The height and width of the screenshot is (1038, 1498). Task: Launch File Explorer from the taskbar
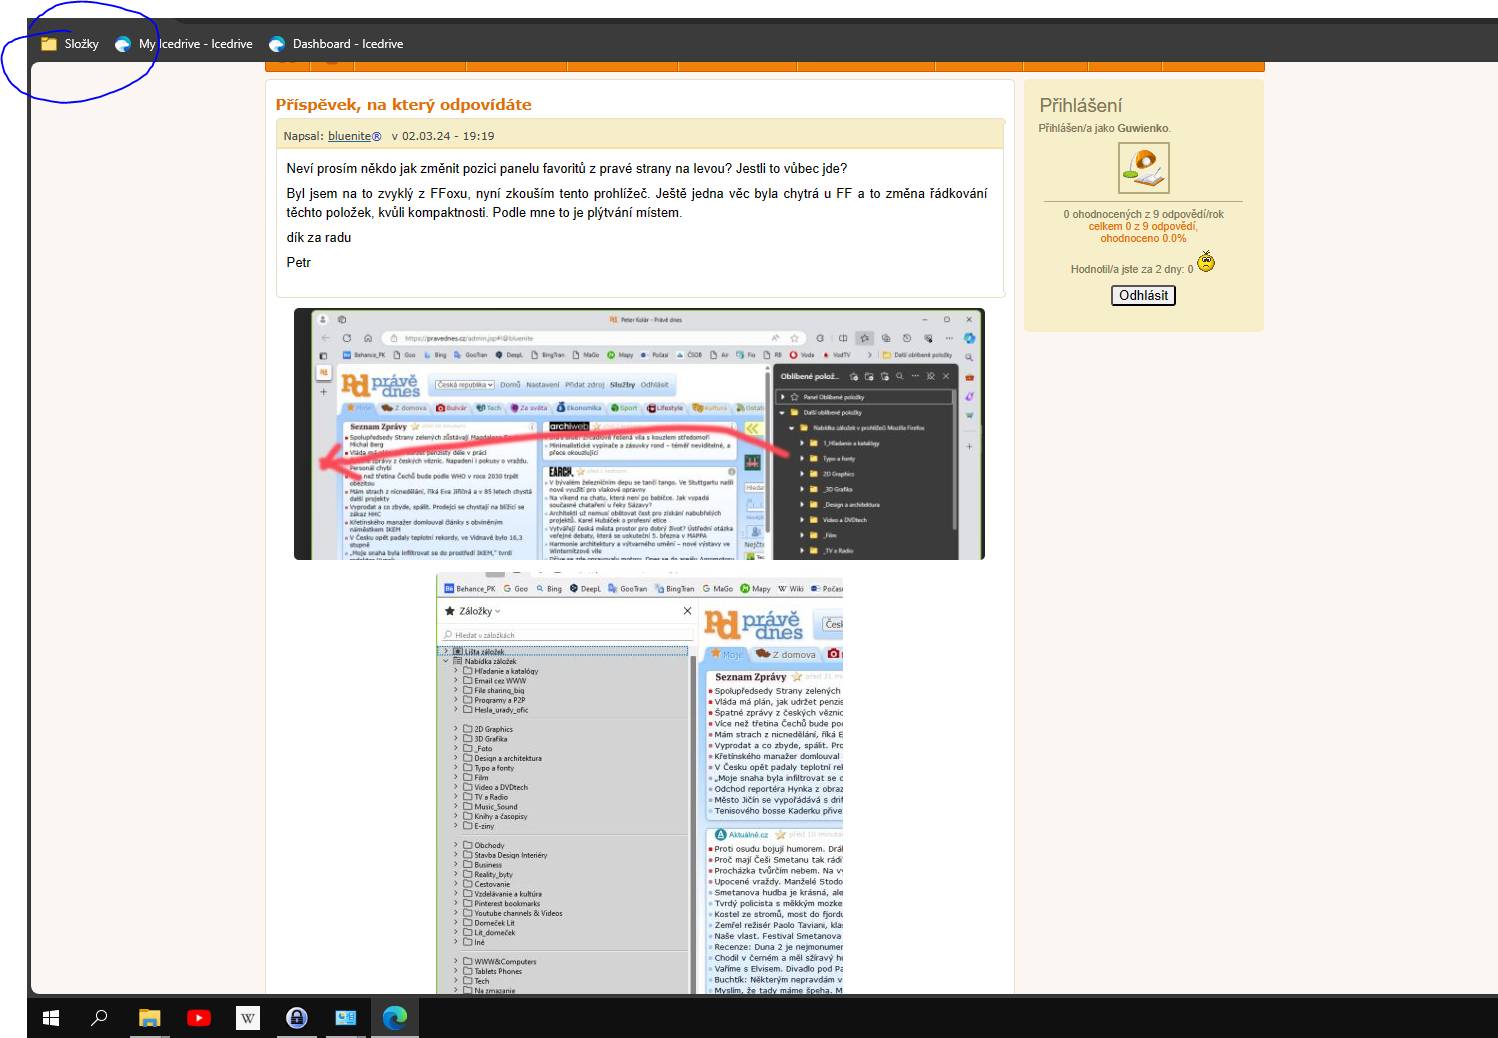(x=149, y=1018)
